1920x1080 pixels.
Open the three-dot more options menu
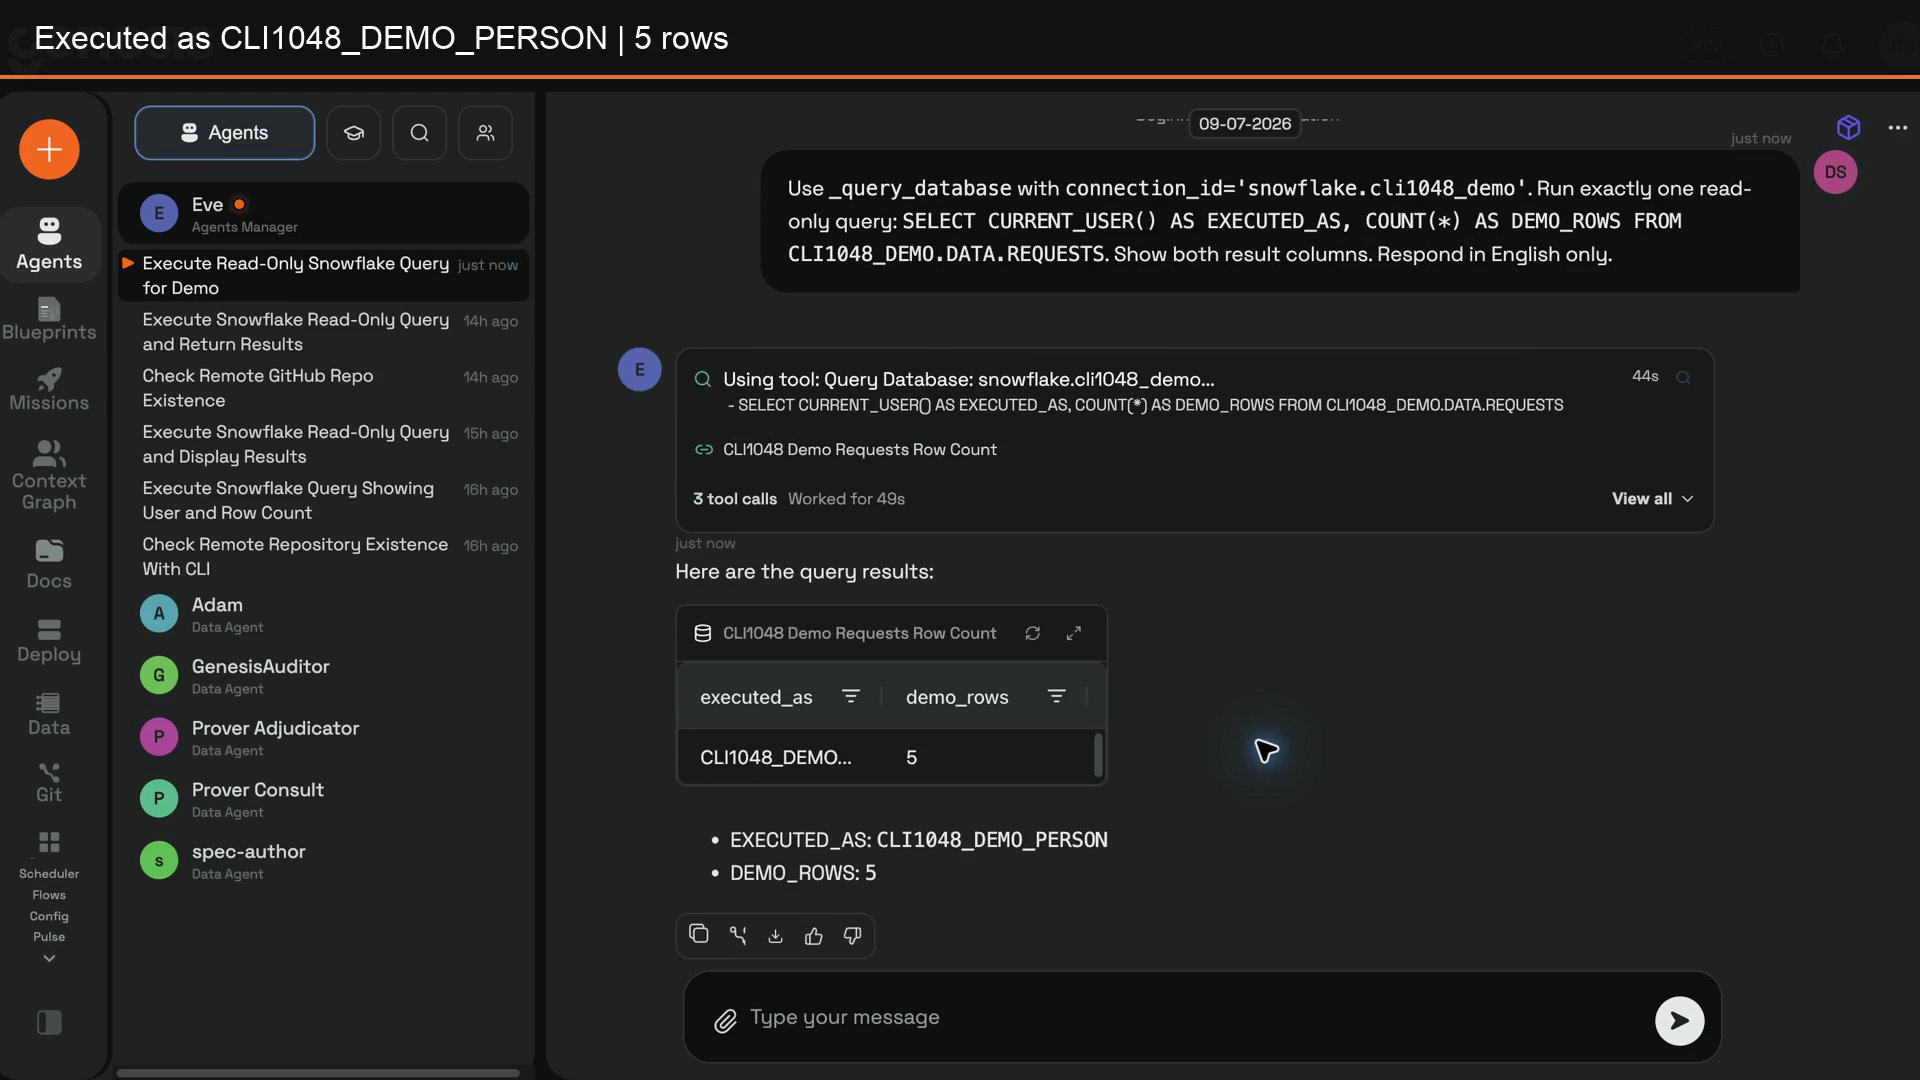pos(1897,127)
